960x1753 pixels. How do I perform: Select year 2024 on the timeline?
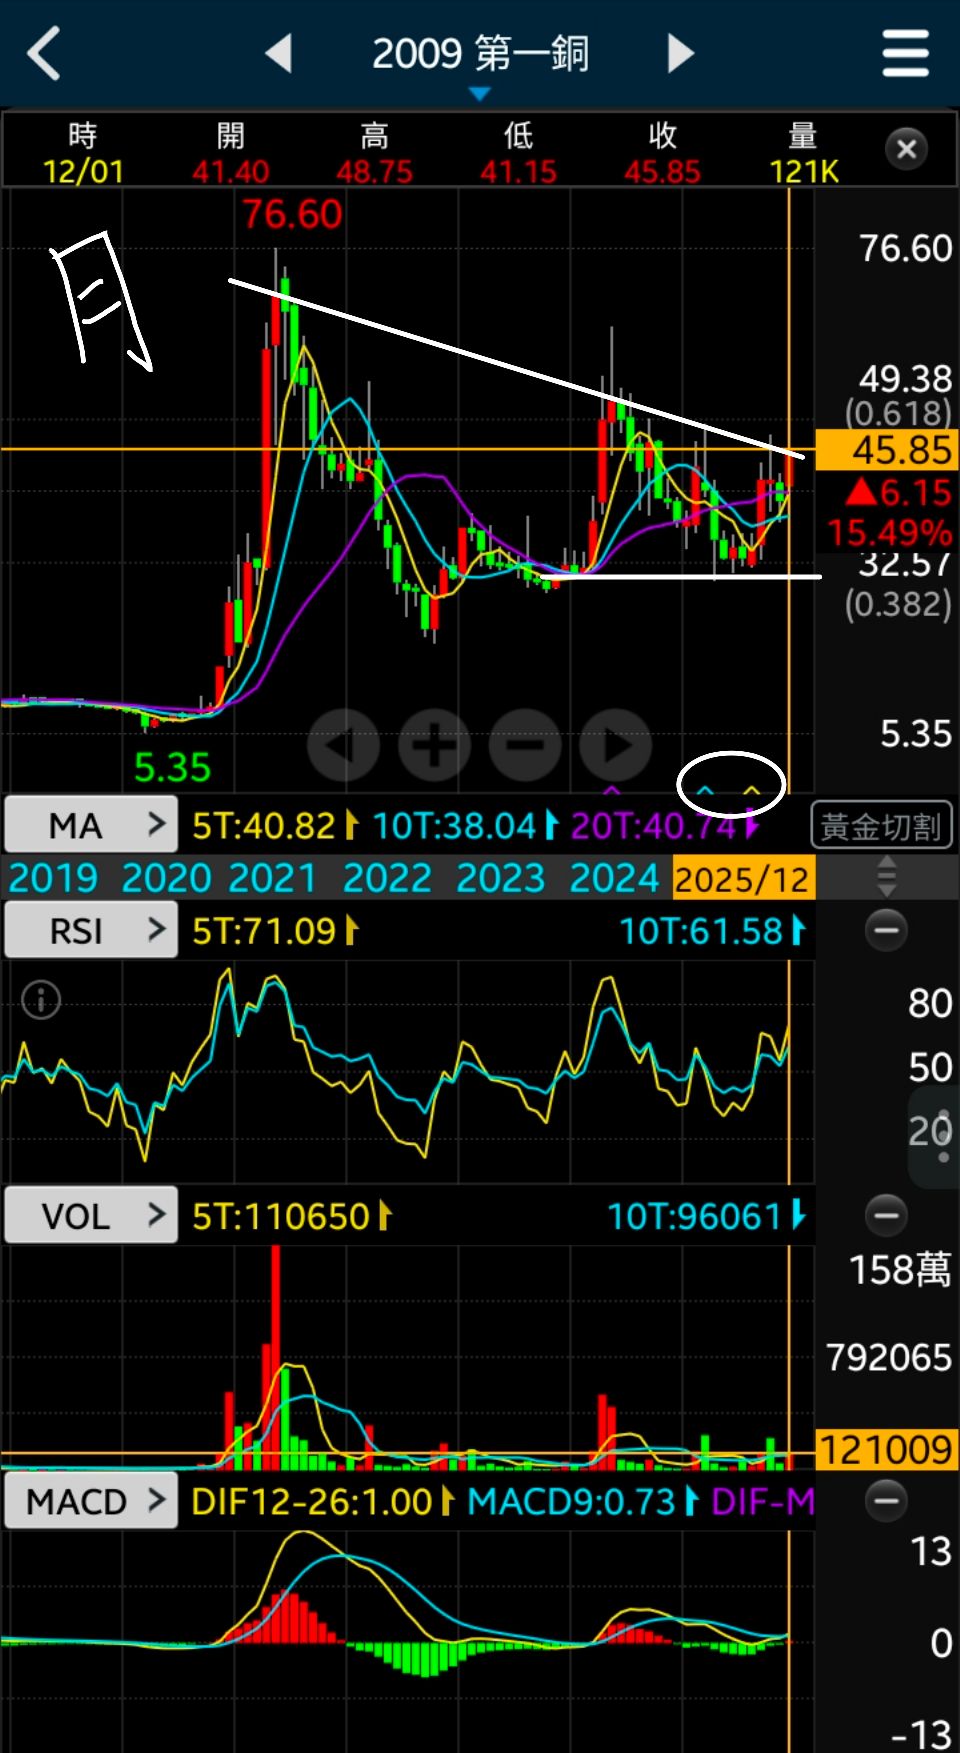click(x=614, y=878)
